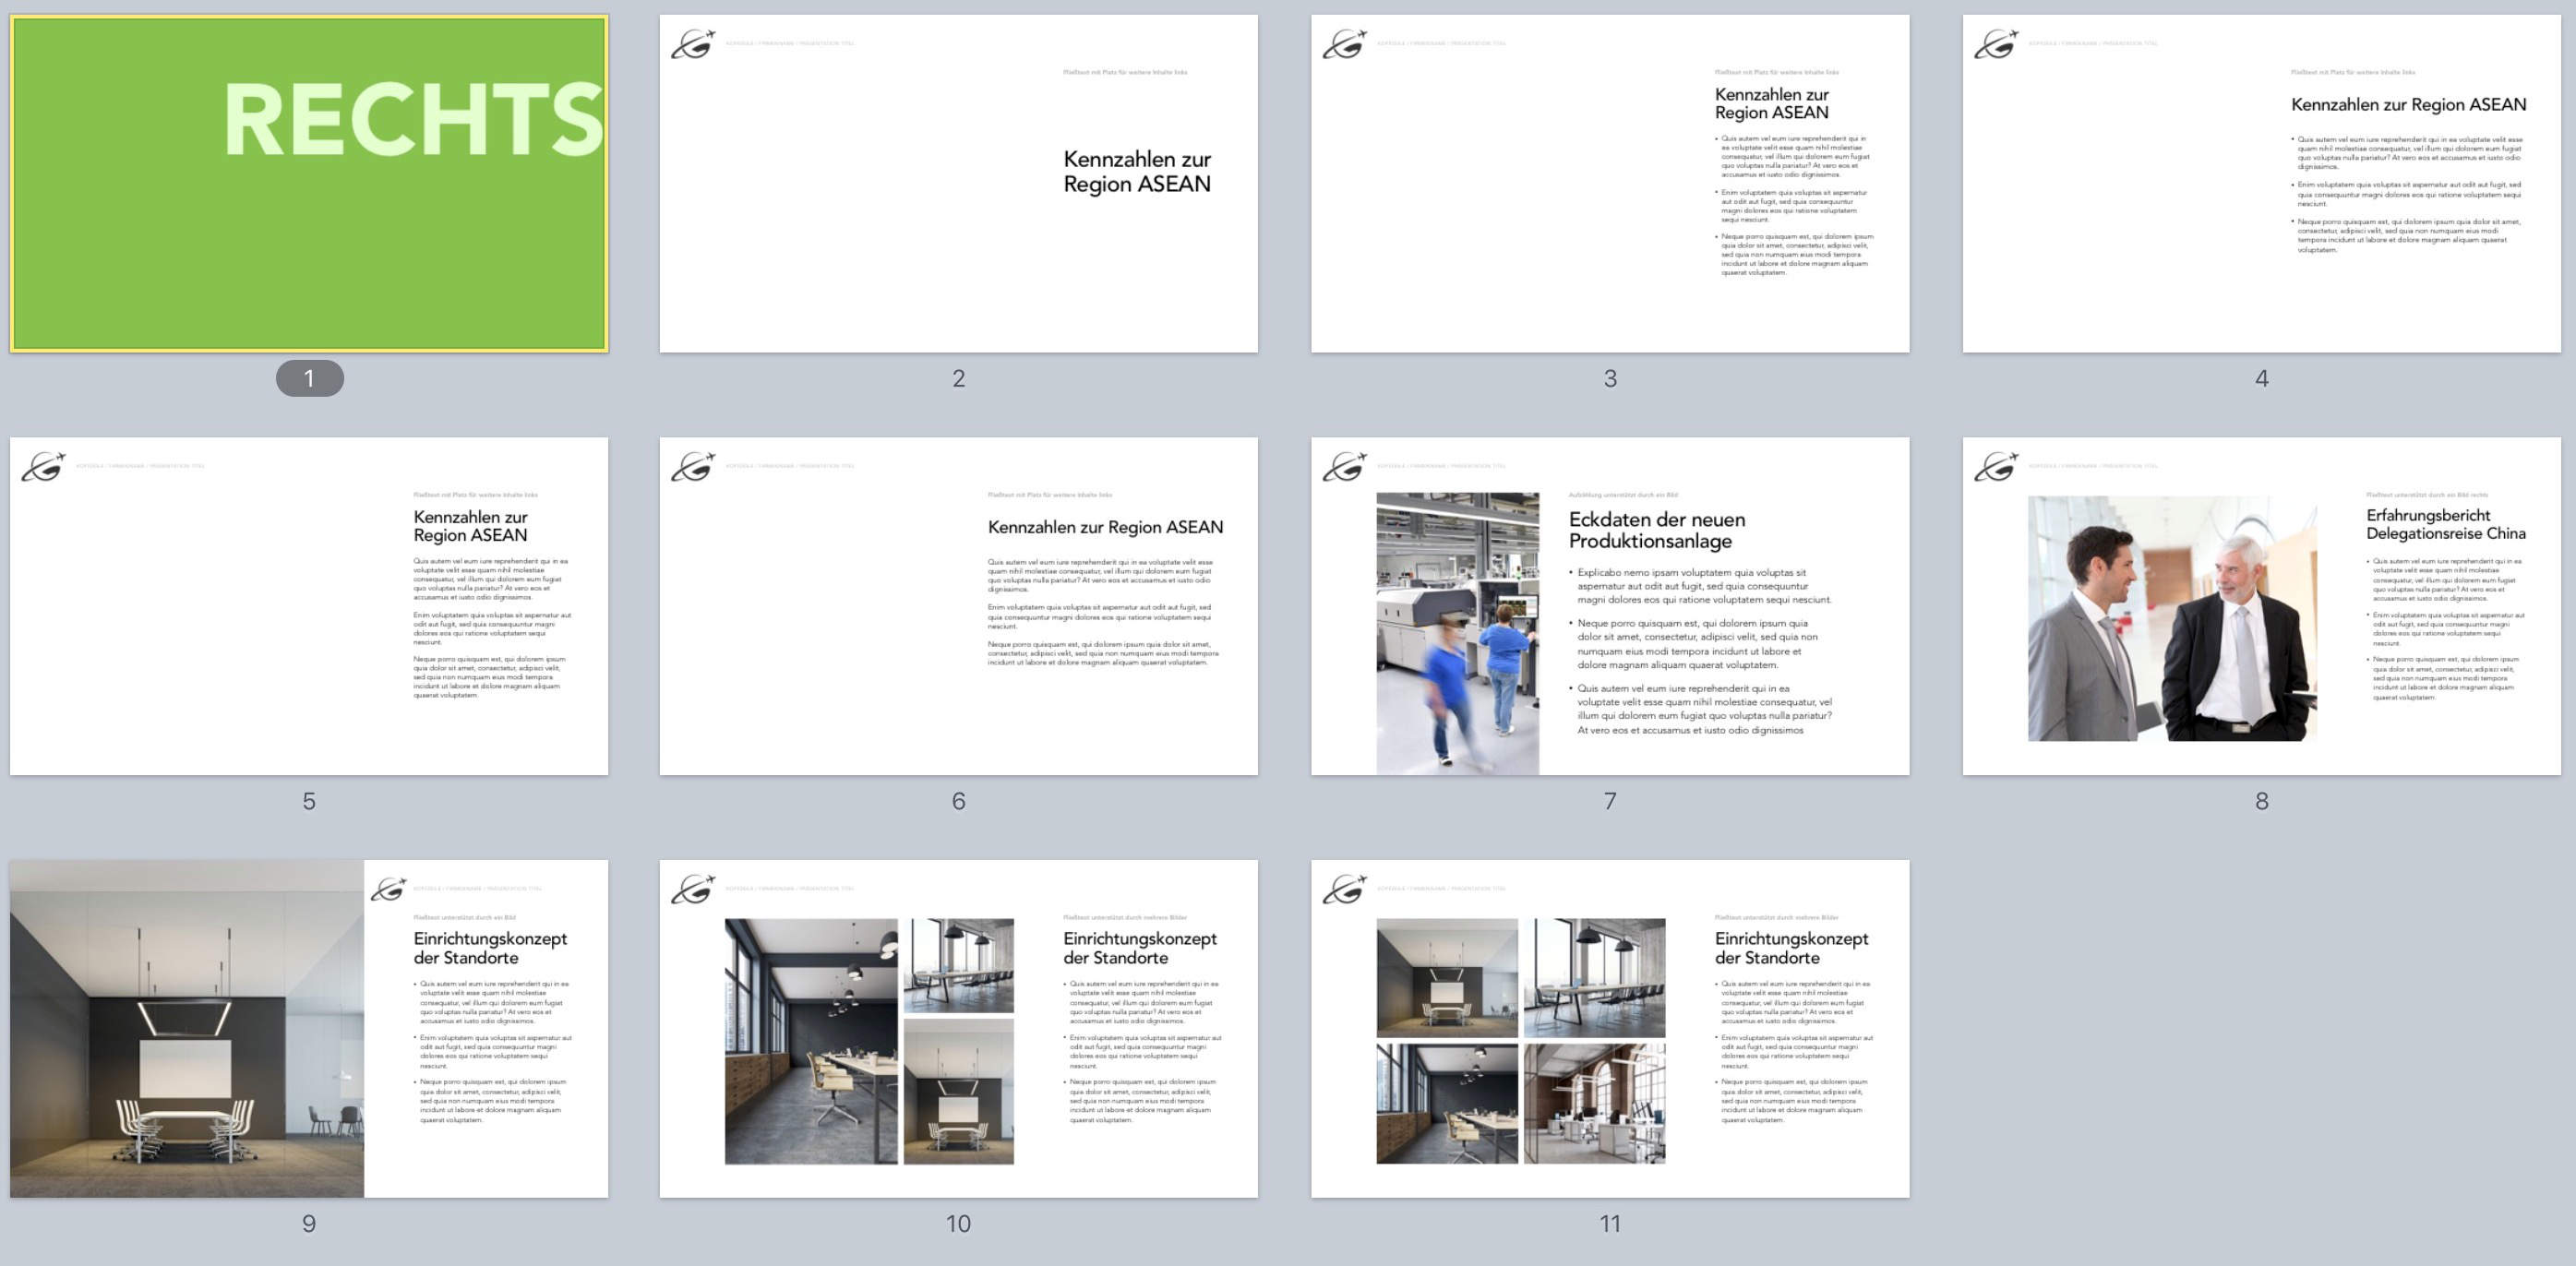Click the plane logo on slide 8

tap(1996, 467)
